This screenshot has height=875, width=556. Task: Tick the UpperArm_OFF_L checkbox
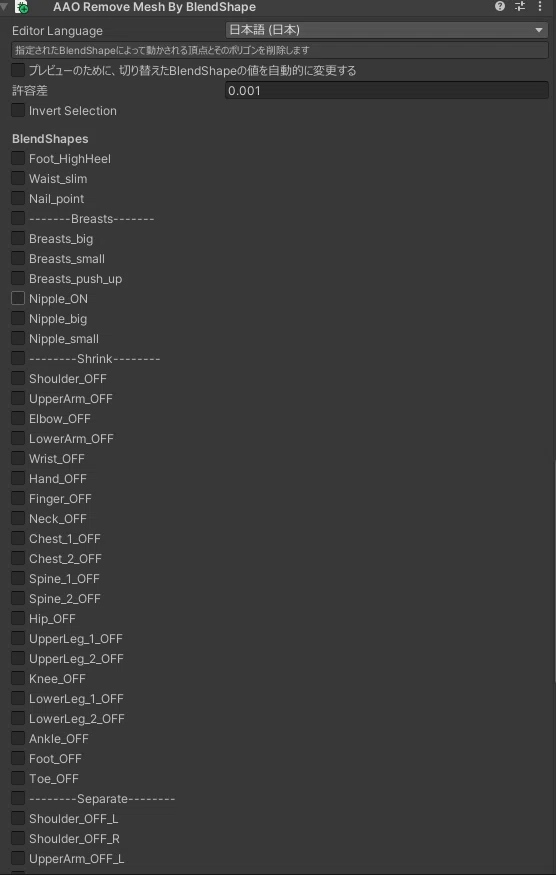pos(18,858)
